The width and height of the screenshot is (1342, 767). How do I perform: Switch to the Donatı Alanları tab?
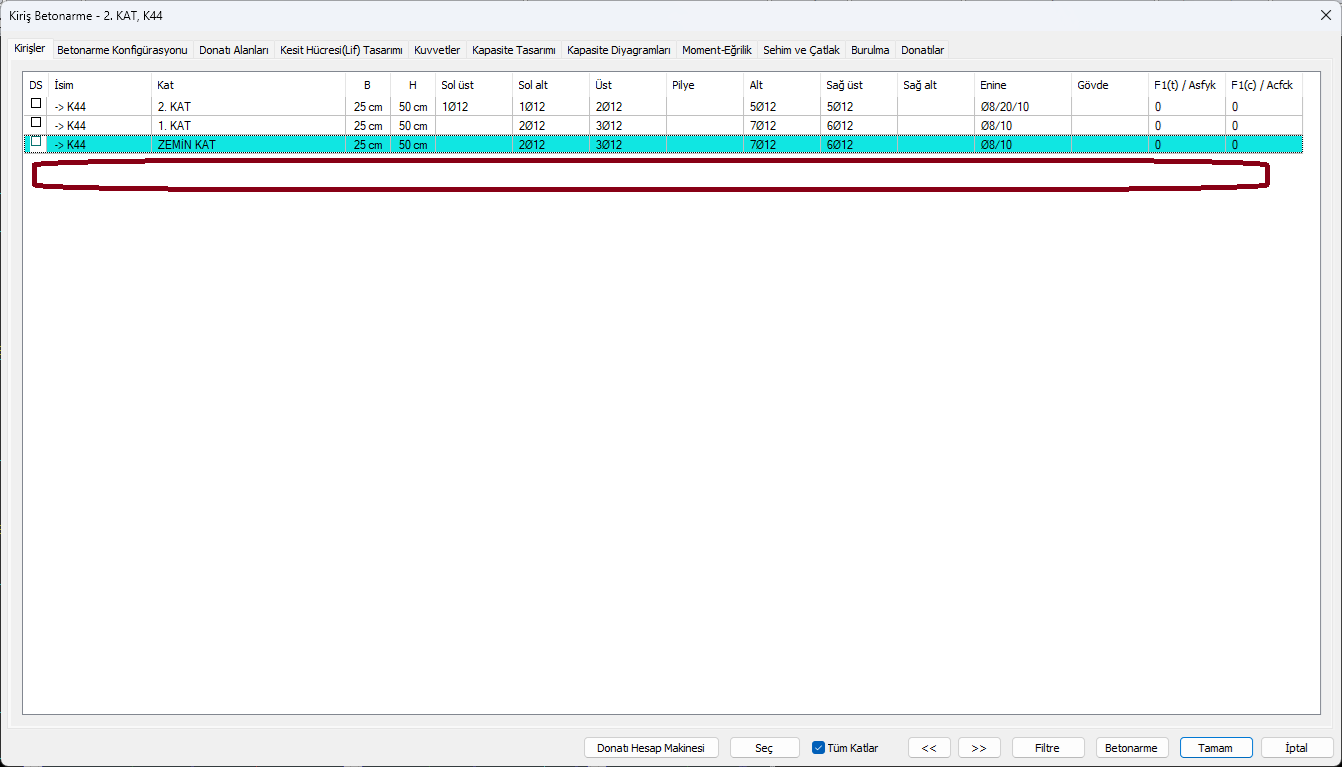tap(234, 49)
